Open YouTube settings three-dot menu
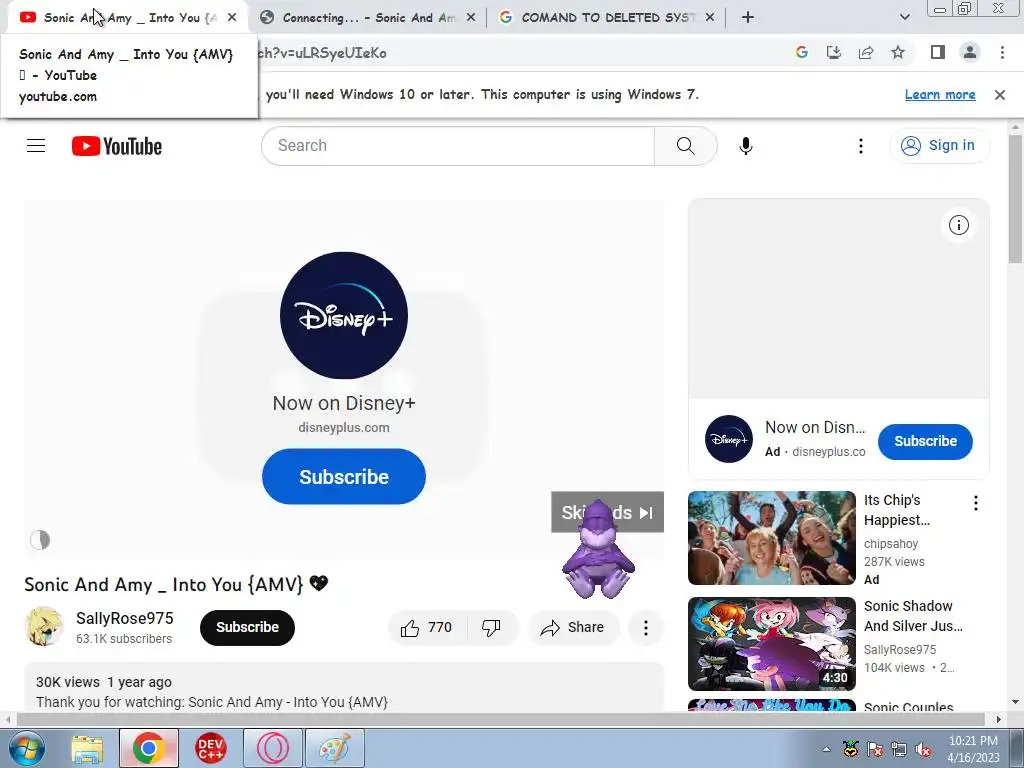 click(x=861, y=146)
